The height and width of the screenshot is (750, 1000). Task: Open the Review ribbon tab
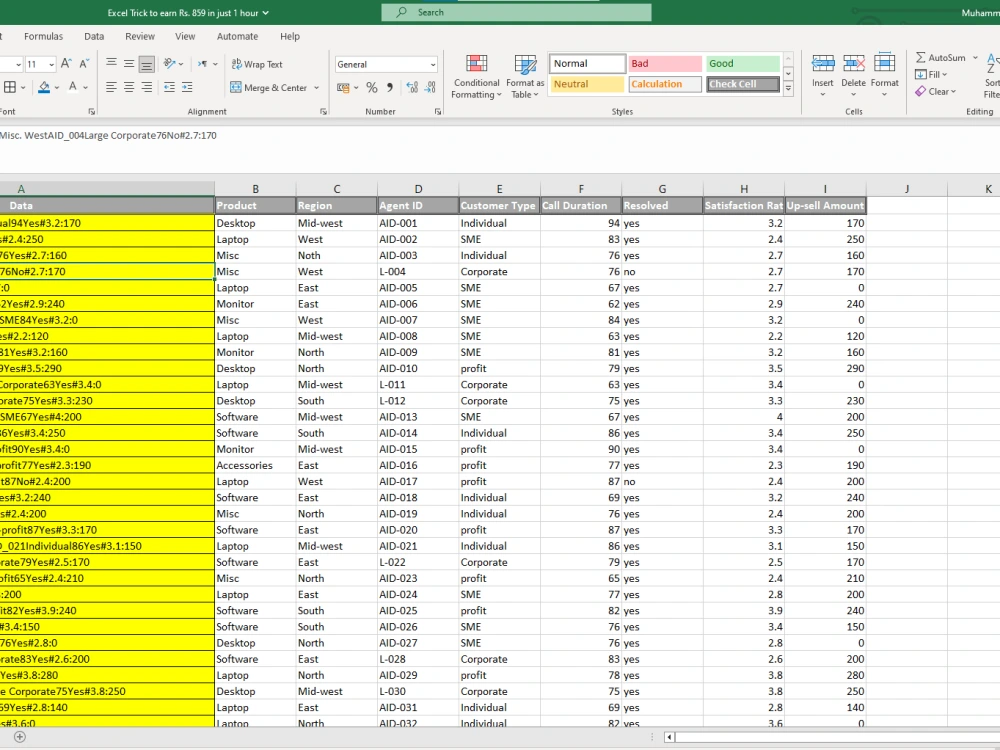[x=138, y=36]
